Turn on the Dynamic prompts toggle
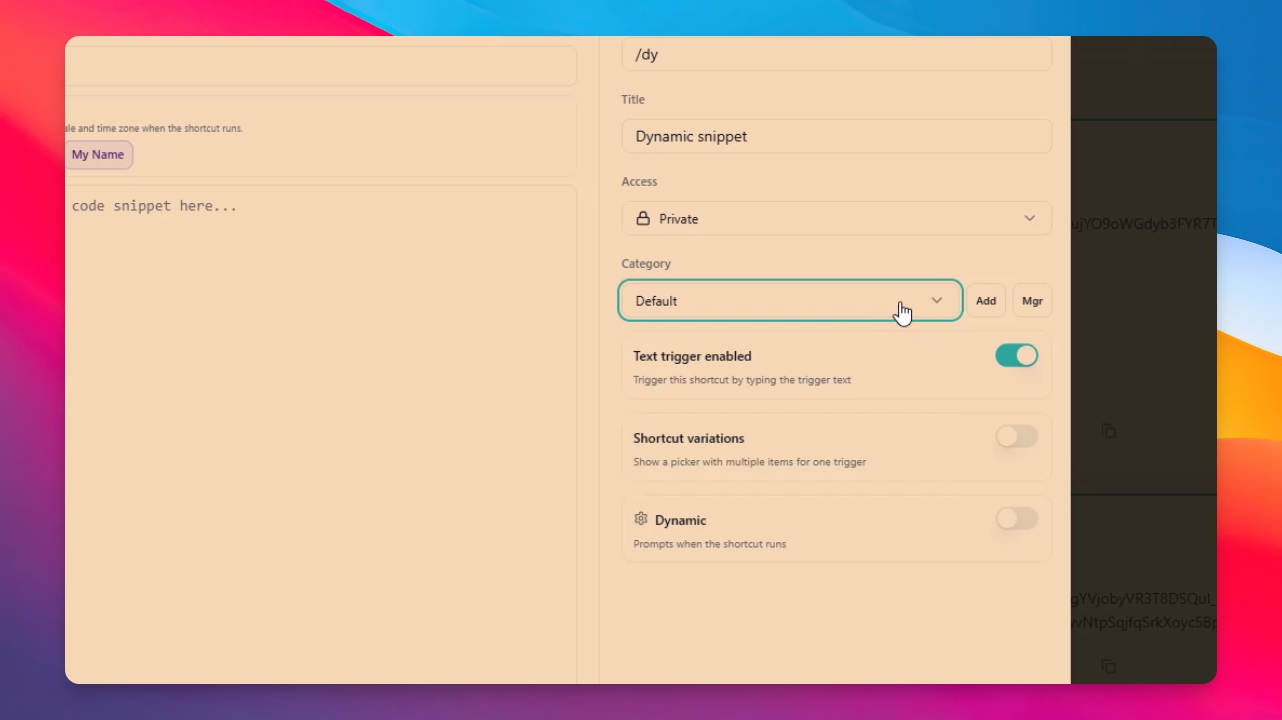Screen dimensions: 1282x720 (1016, 519)
